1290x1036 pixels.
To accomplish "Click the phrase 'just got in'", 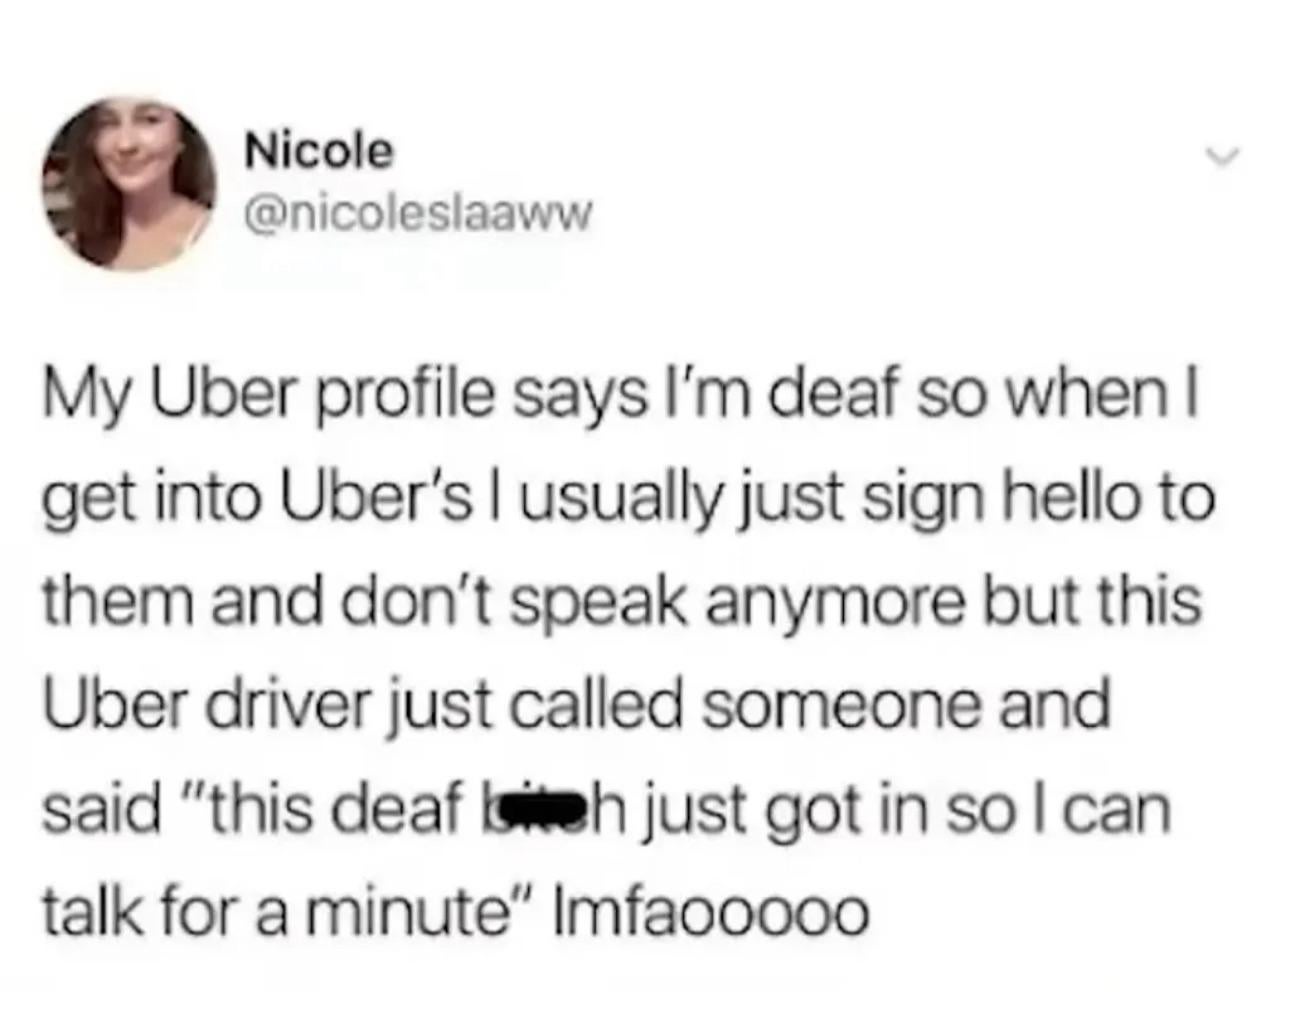I will click(769, 810).
